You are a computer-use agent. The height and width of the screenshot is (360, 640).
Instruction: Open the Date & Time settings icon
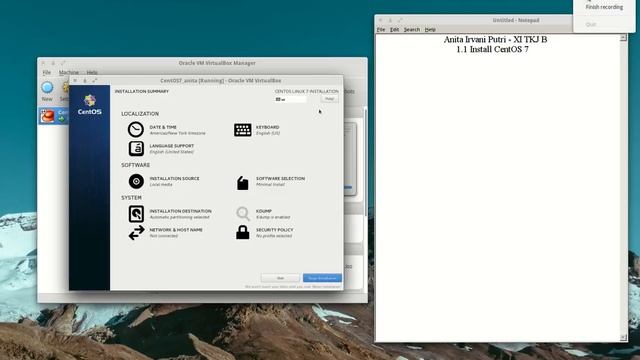pyautogui.click(x=136, y=129)
